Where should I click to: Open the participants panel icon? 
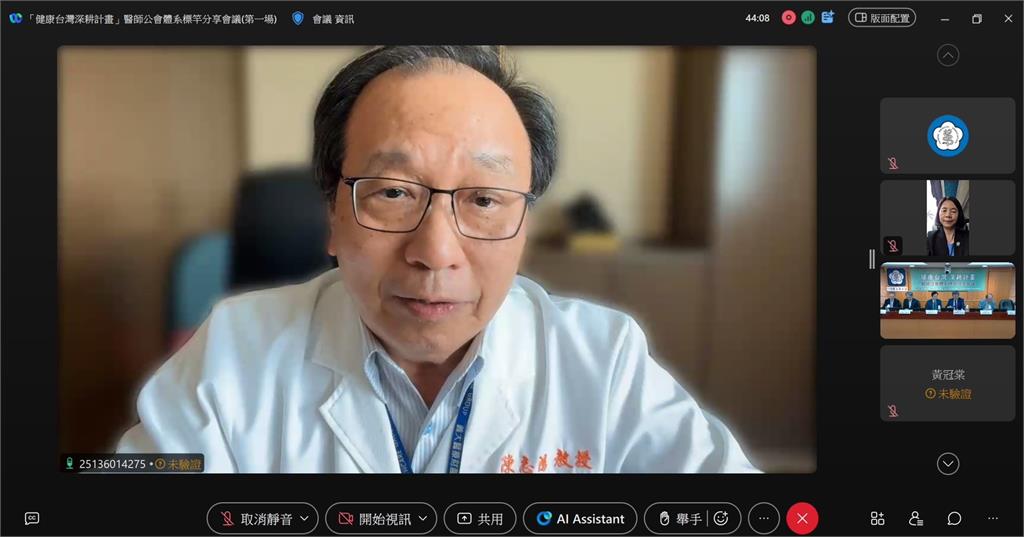tap(916, 519)
